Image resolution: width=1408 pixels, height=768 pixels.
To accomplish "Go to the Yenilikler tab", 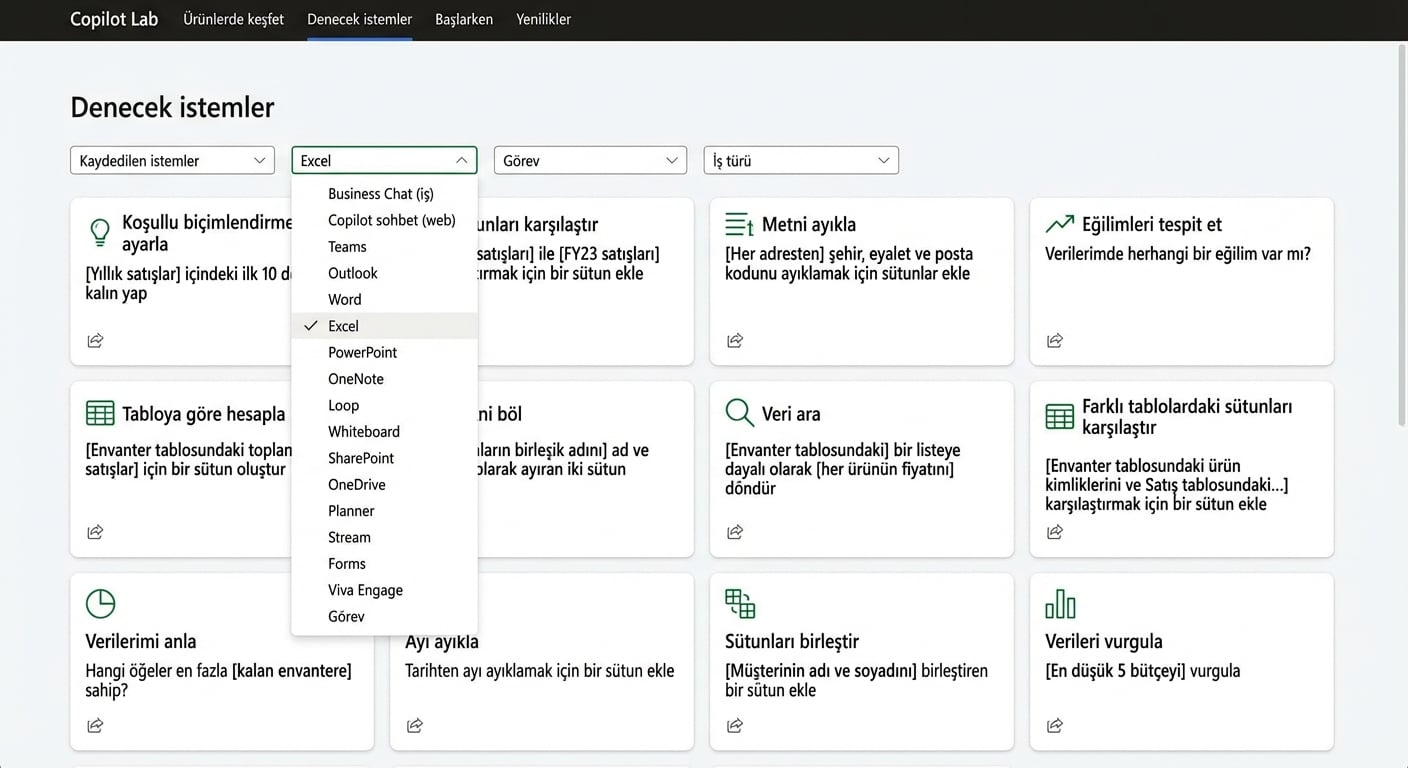I will 543,19.
